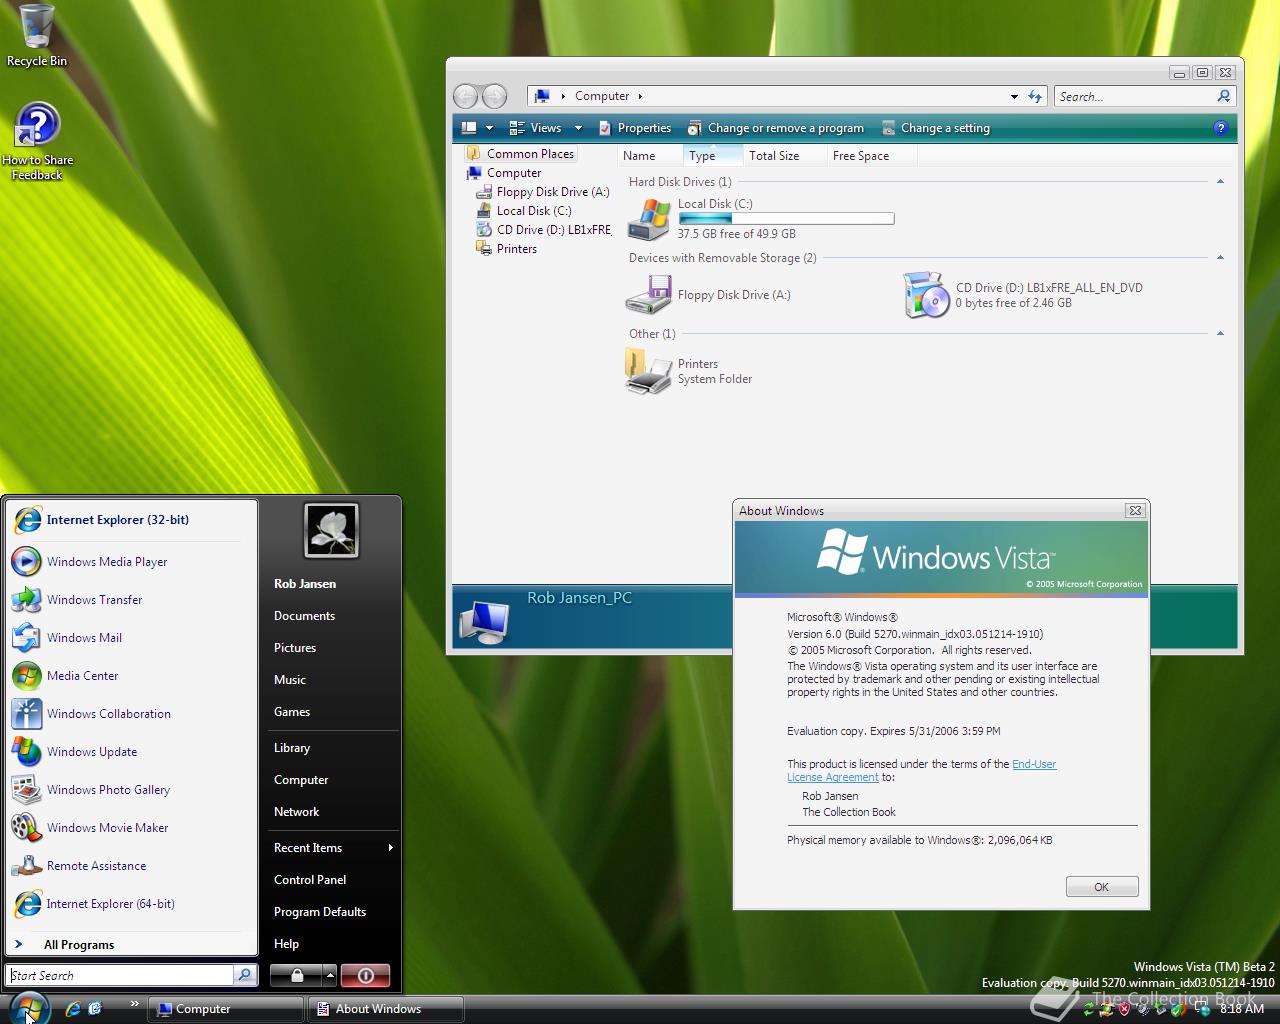The image size is (1280, 1024).
Task: Open Pictures from Start menu
Action: [295, 648]
